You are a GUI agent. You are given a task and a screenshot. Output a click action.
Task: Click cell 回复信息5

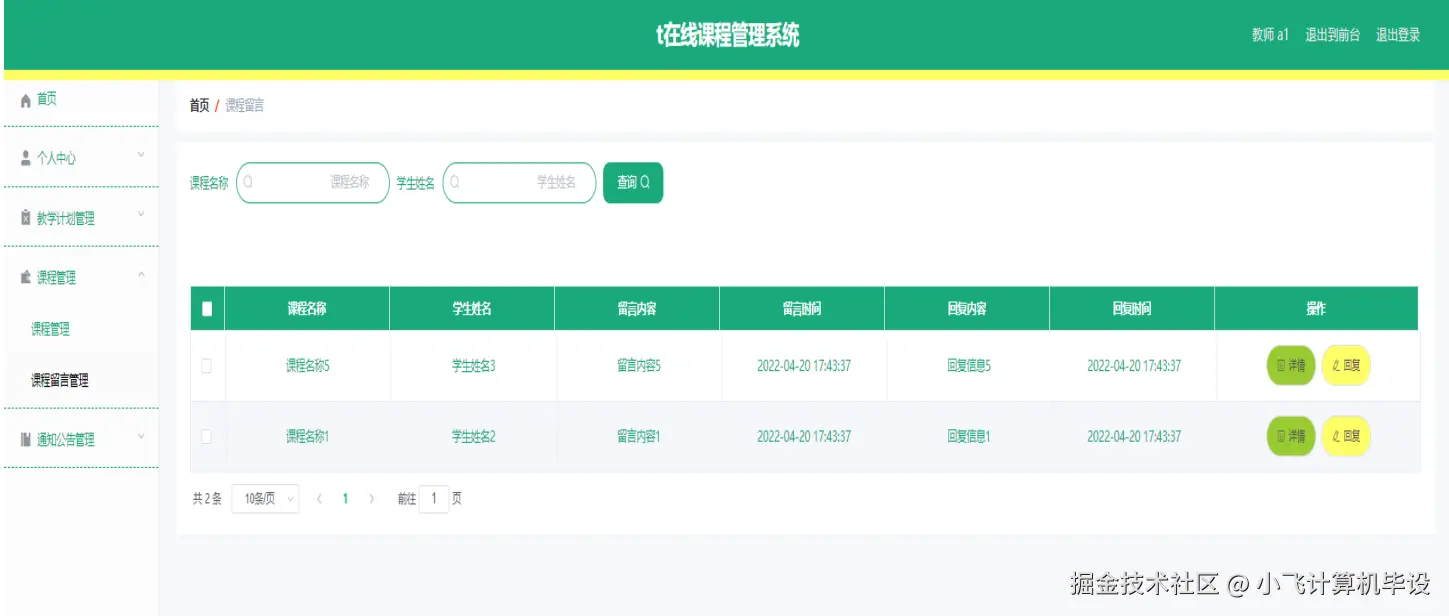click(x=969, y=366)
